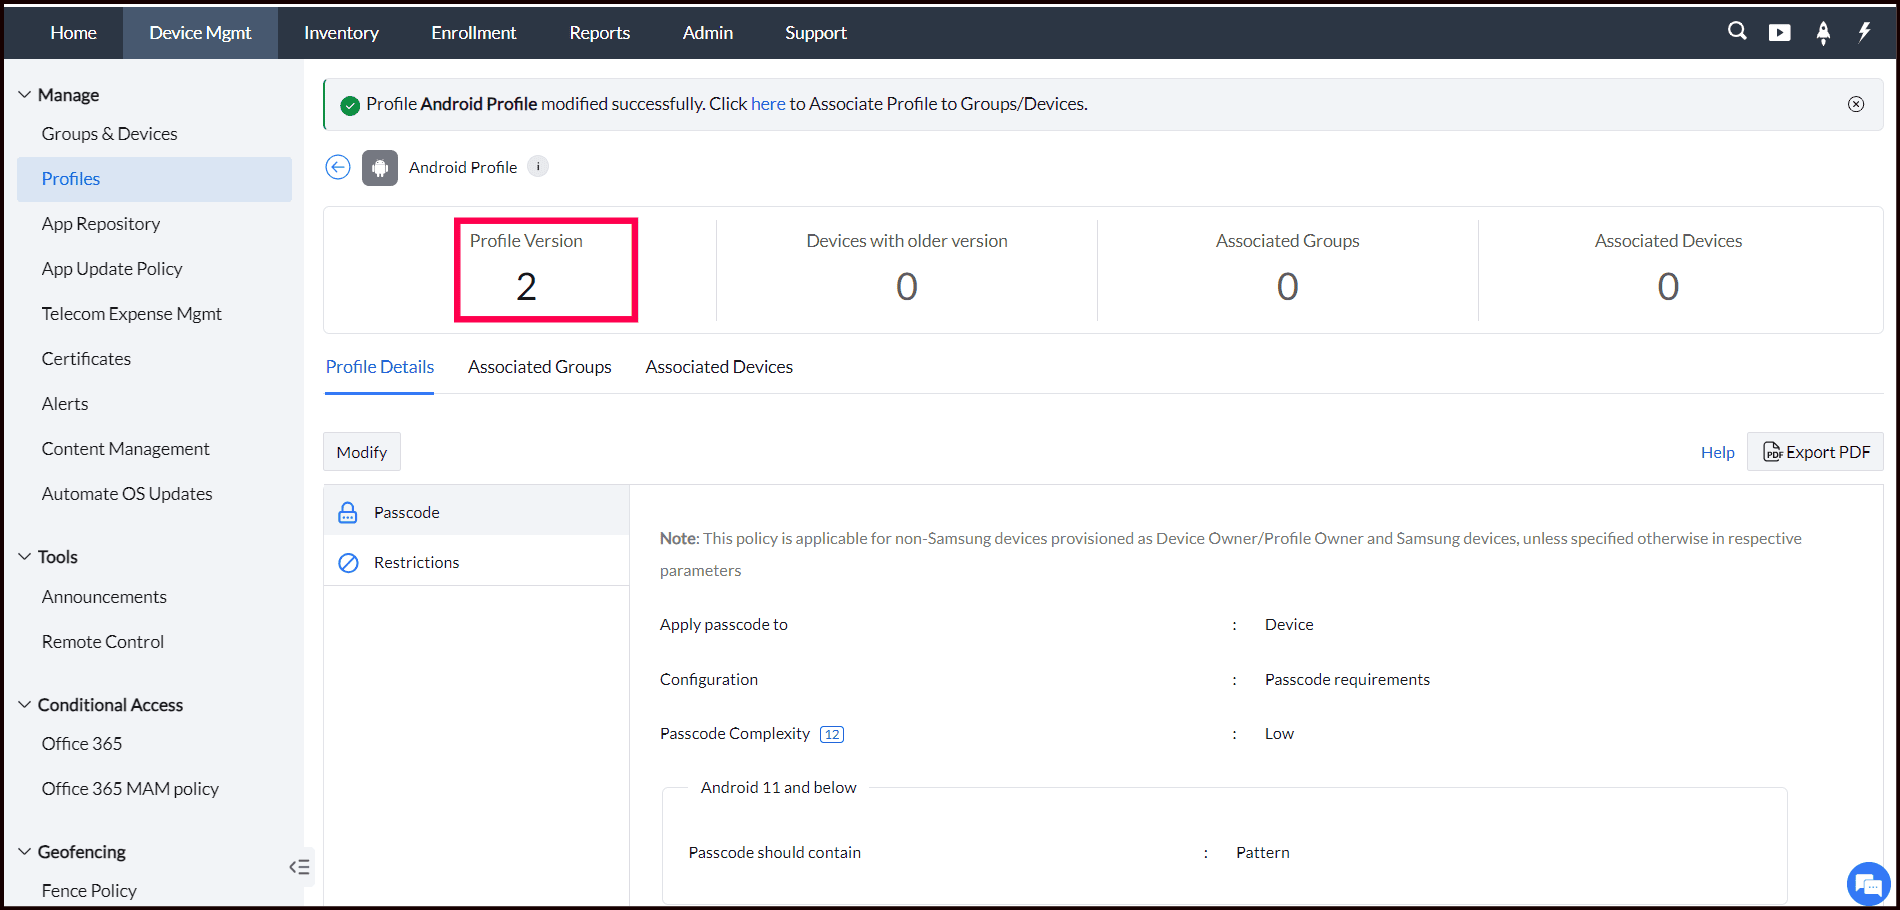
Task: Click the Passcode Complexity 12 badge
Action: click(831, 734)
